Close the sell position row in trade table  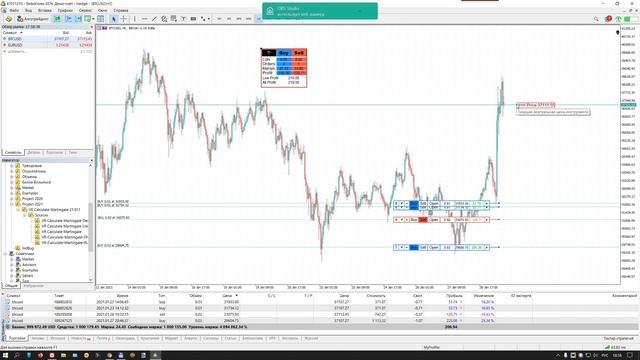[461, 315]
